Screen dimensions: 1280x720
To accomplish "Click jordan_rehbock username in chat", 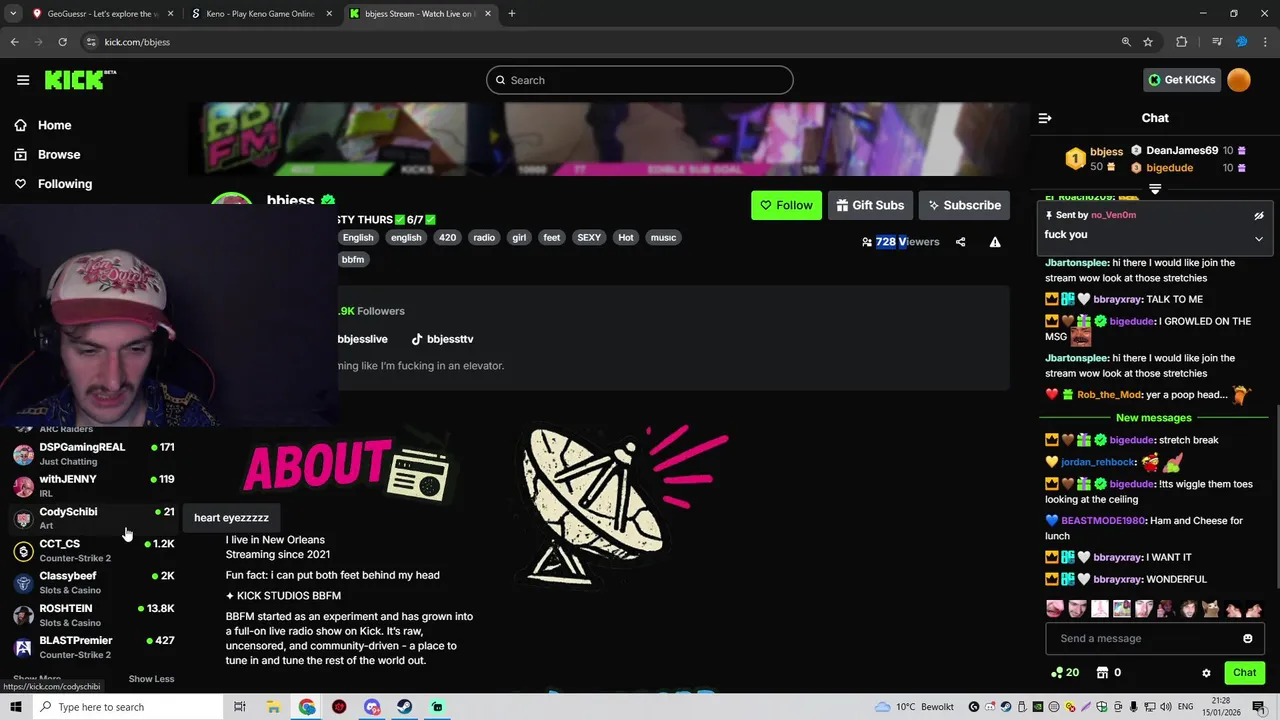I will point(1098,462).
